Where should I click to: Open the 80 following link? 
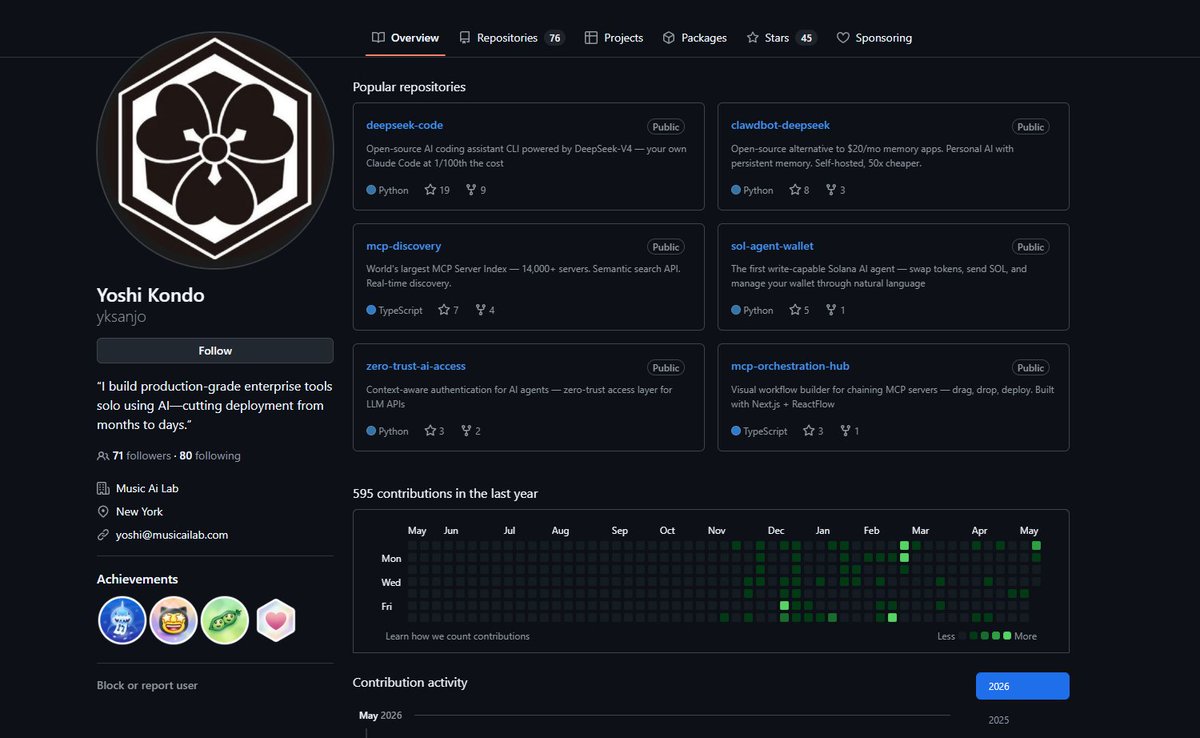point(210,456)
